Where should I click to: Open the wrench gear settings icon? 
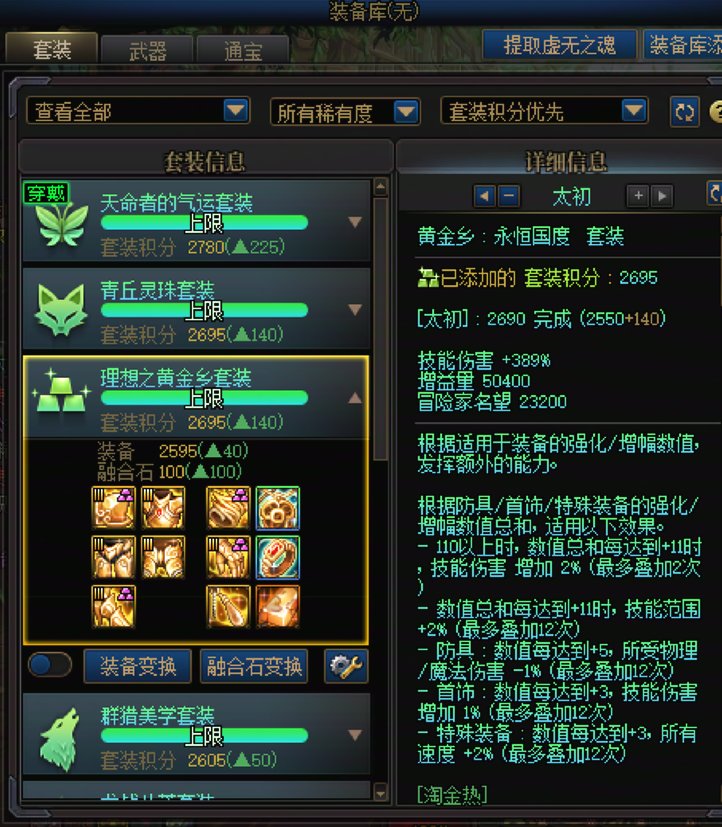tap(346, 666)
